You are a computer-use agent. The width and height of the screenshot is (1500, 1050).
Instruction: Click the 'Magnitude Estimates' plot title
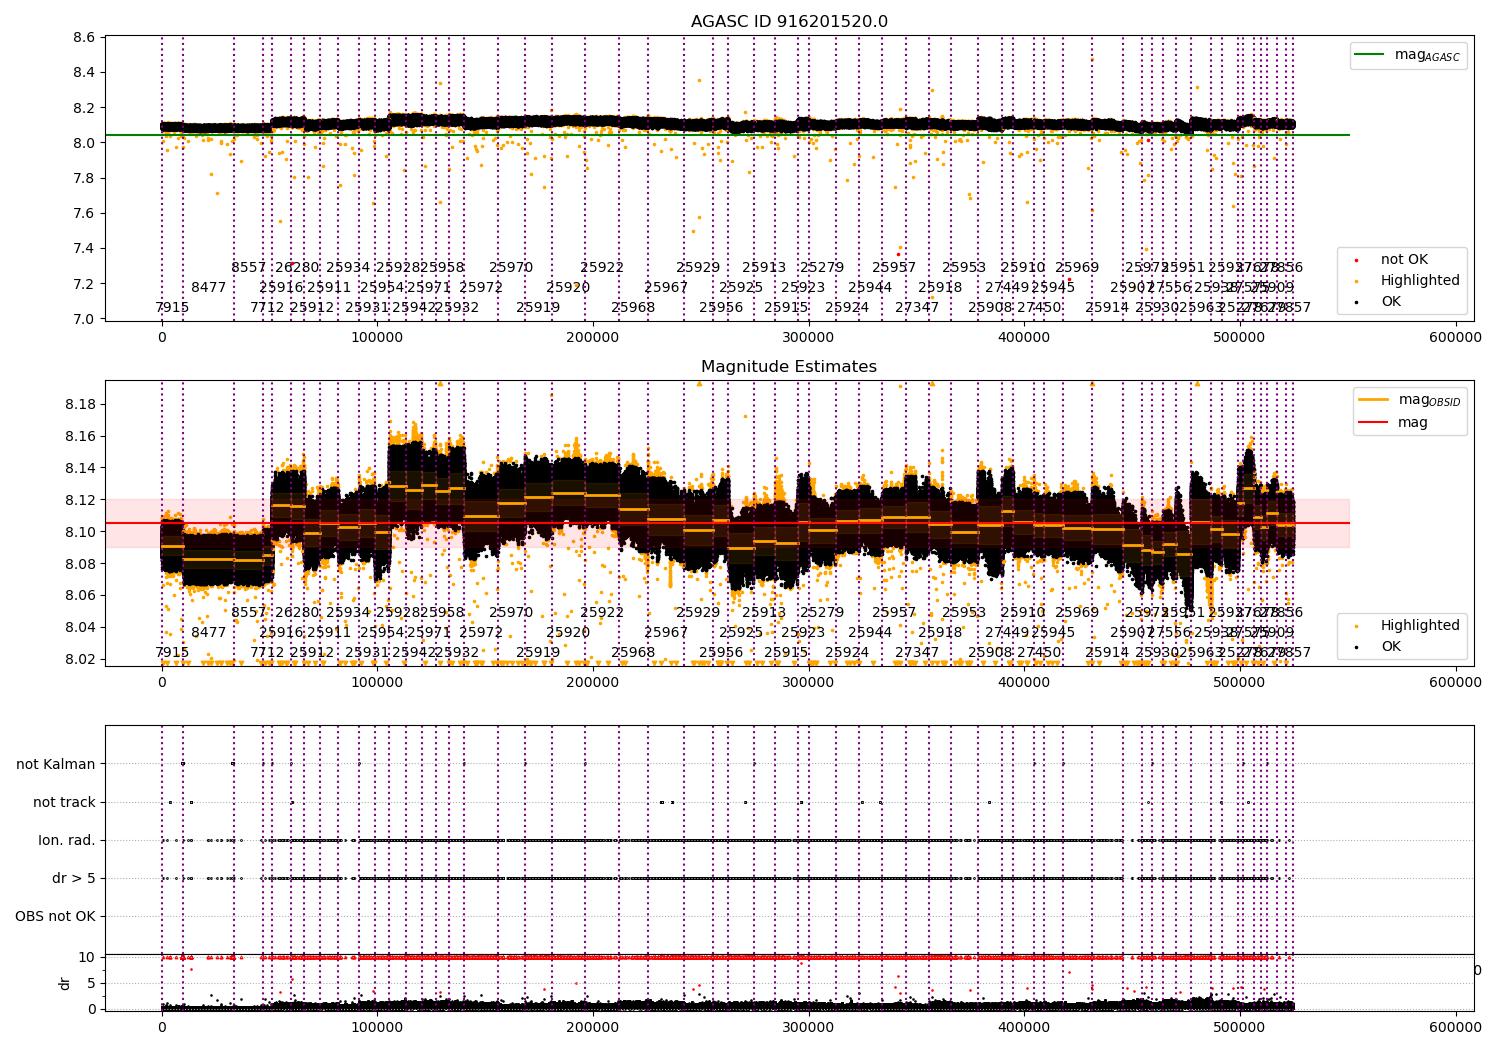pyautogui.click(x=789, y=367)
